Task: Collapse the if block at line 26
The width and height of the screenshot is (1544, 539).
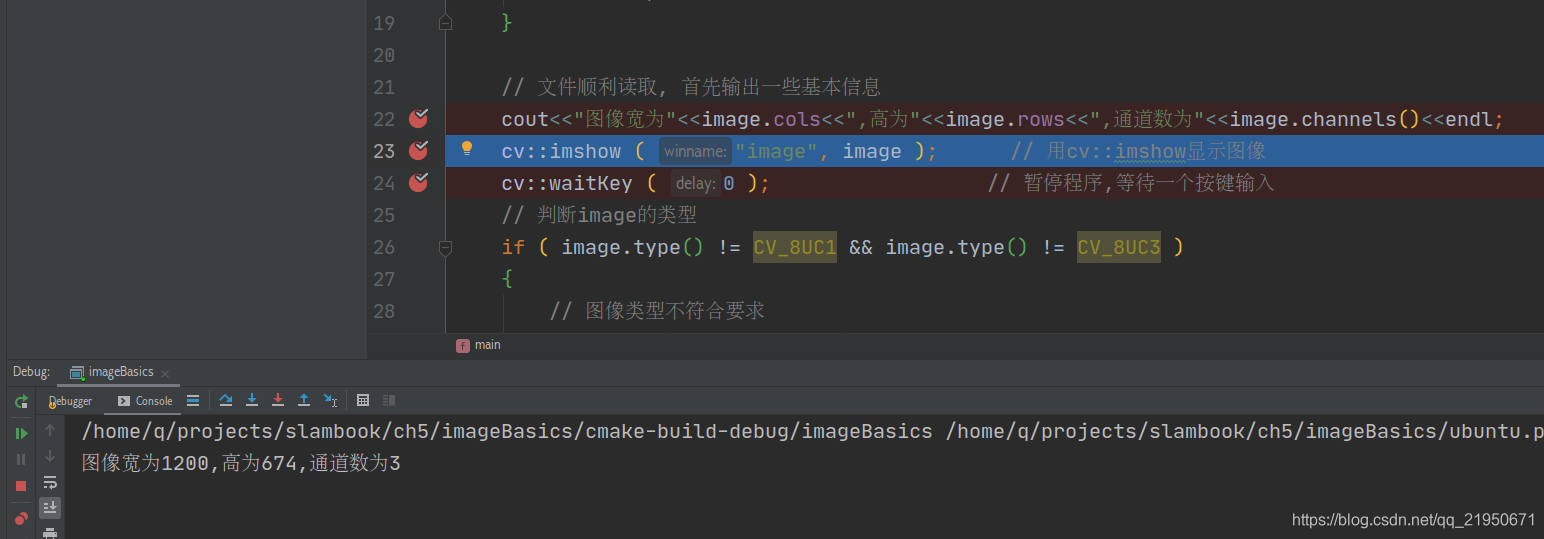Action: pos(446,247)
